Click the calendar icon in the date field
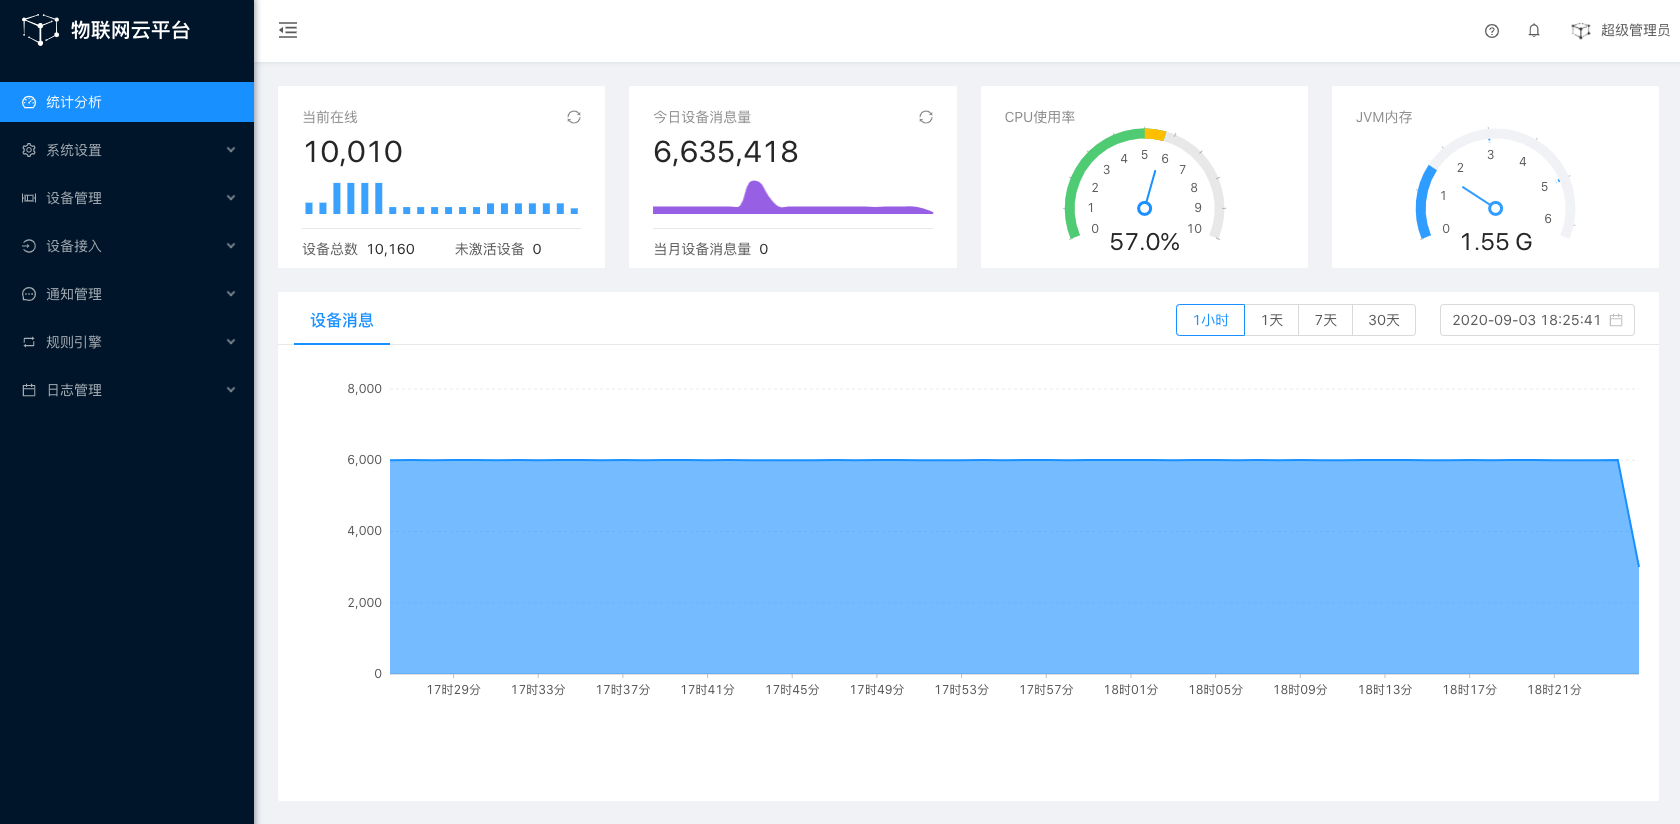 tap(1616, 320)
